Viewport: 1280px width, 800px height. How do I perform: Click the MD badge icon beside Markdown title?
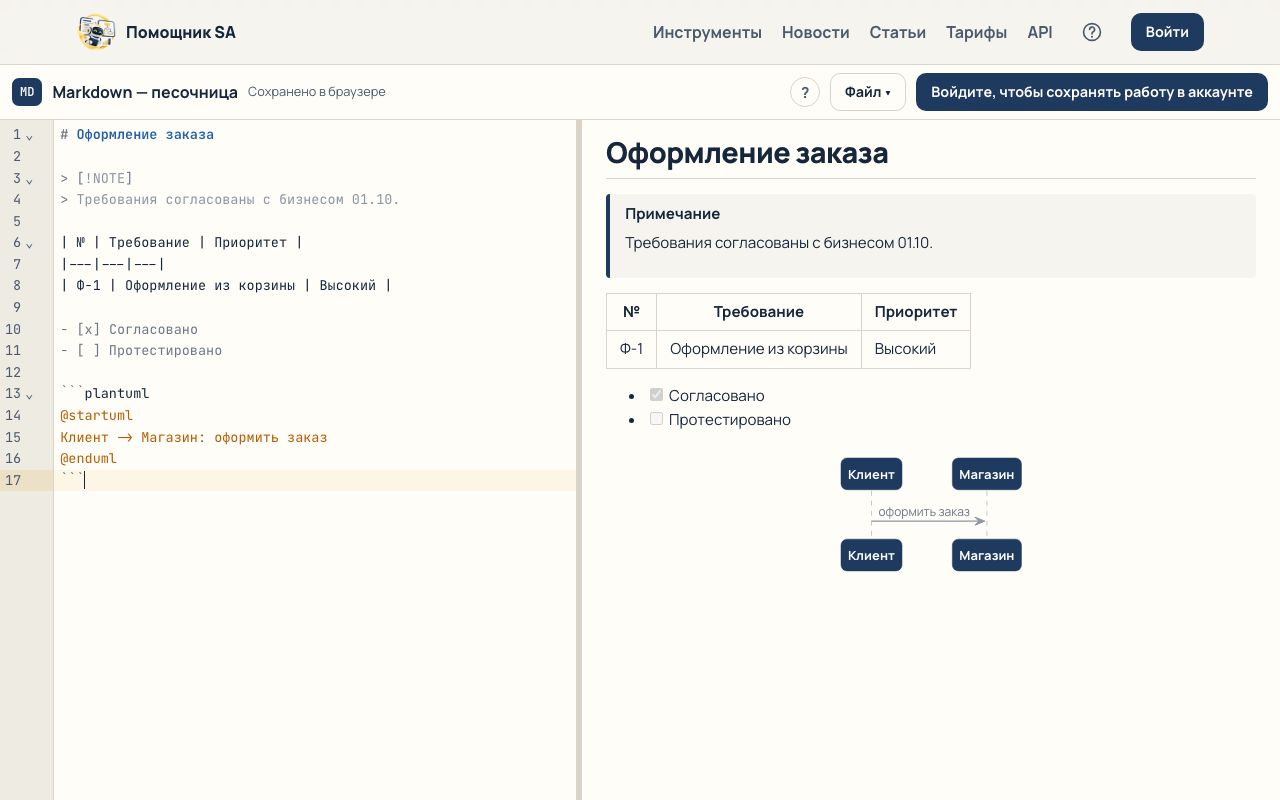[x=27, y=92]
